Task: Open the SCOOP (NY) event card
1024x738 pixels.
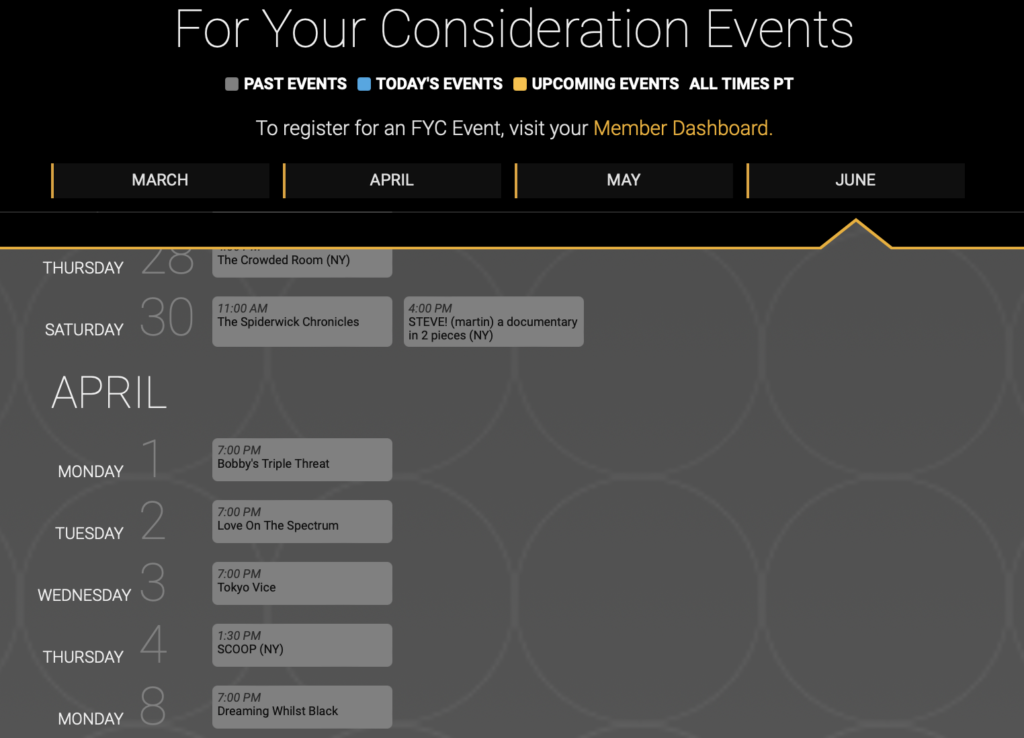Action: click(x=302, y=645)
